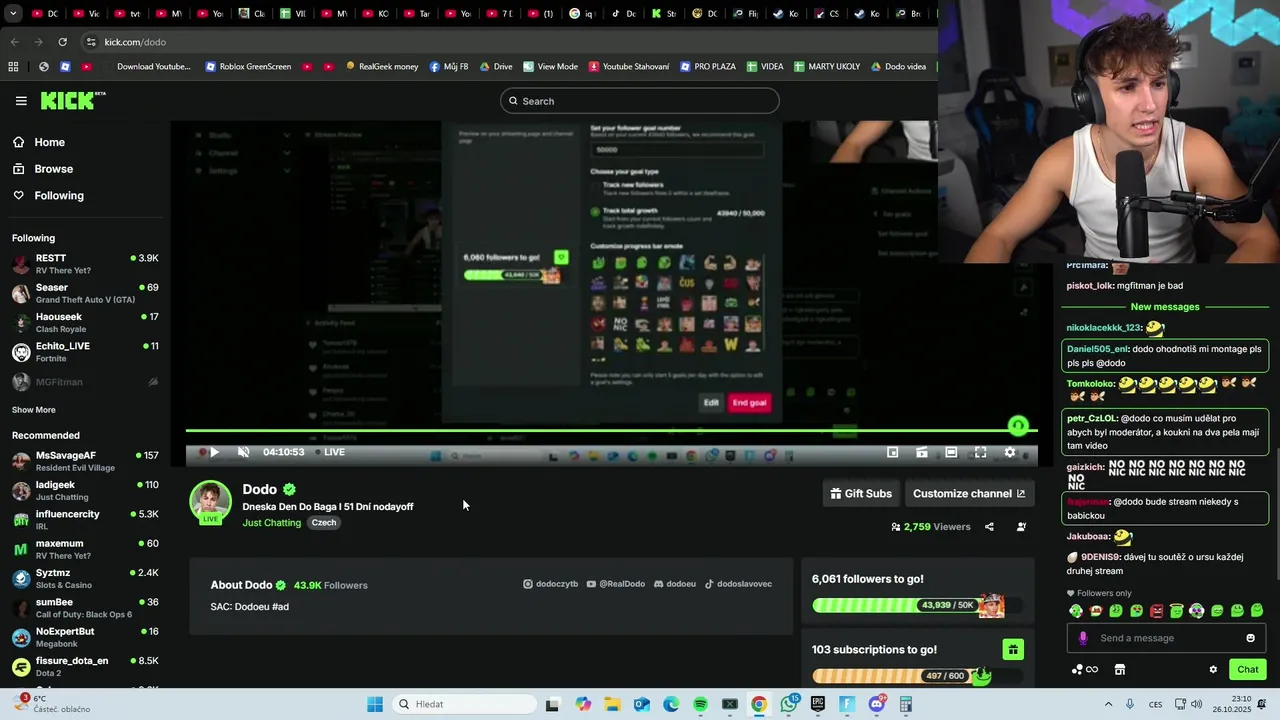Image resolution: width=1280 pixels, height=720 pixels.
Task: Select the Czech language tag
Action: point(323,523)
